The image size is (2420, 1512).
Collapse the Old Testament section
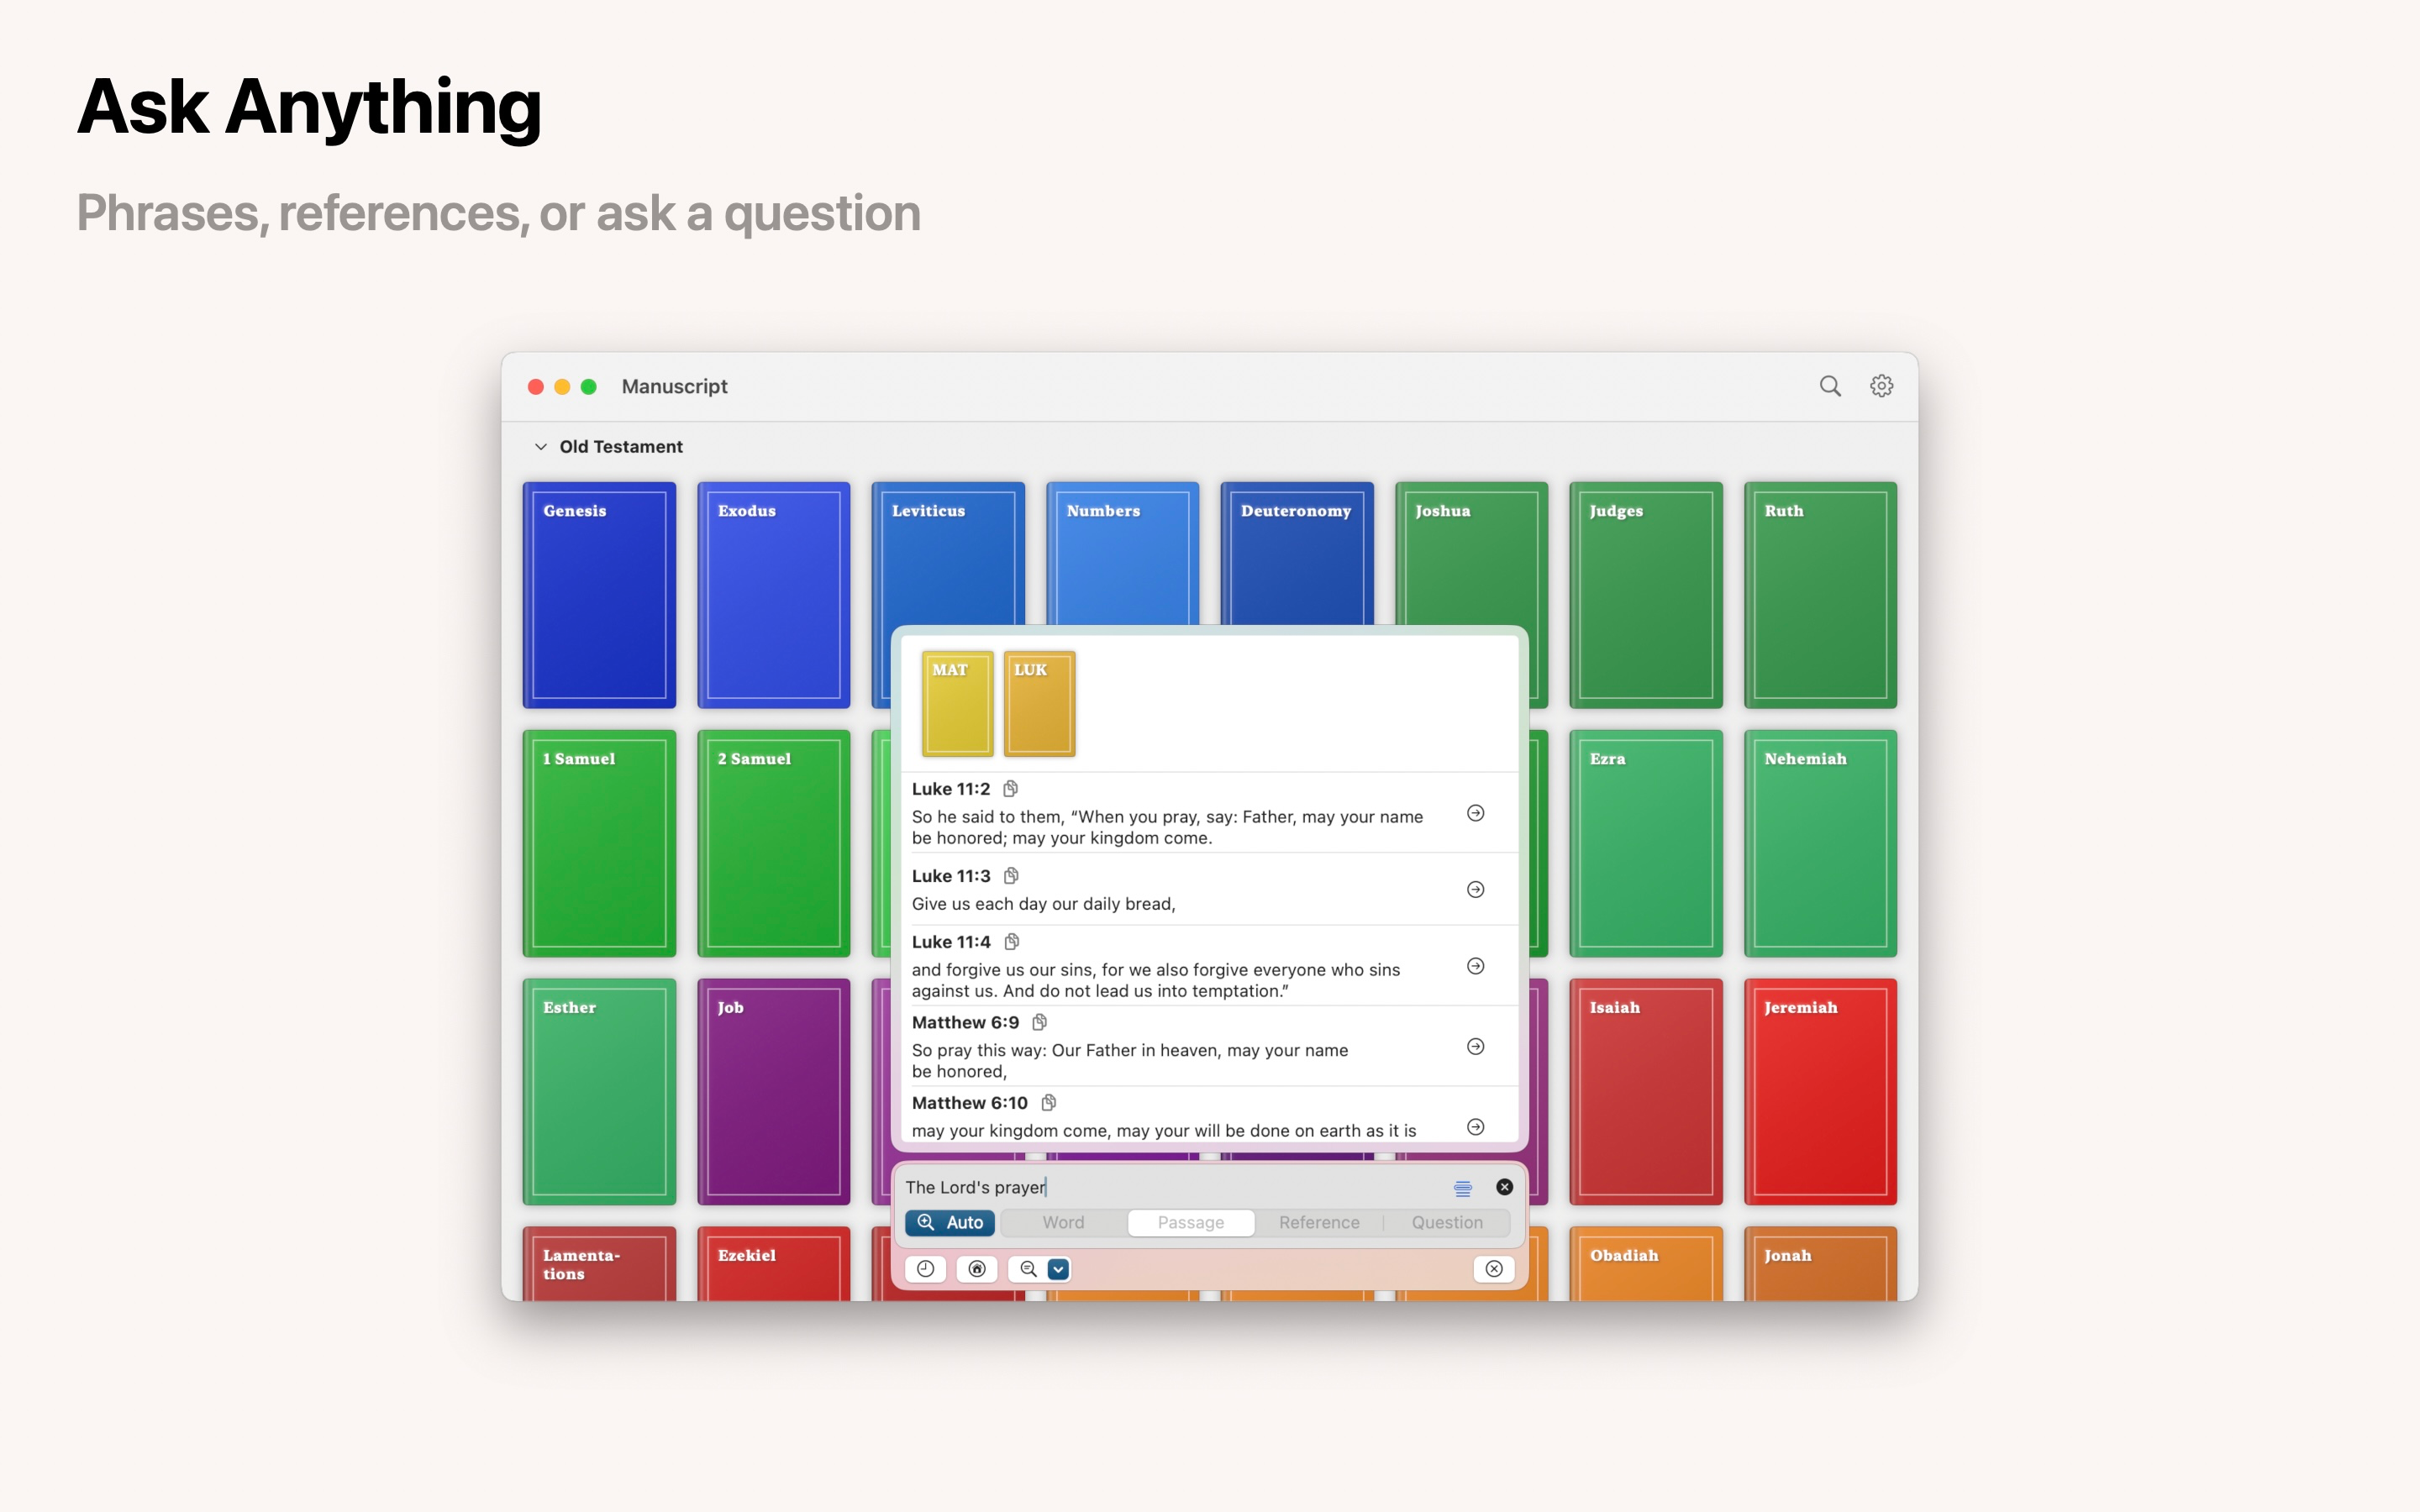[x=541, y=447]
